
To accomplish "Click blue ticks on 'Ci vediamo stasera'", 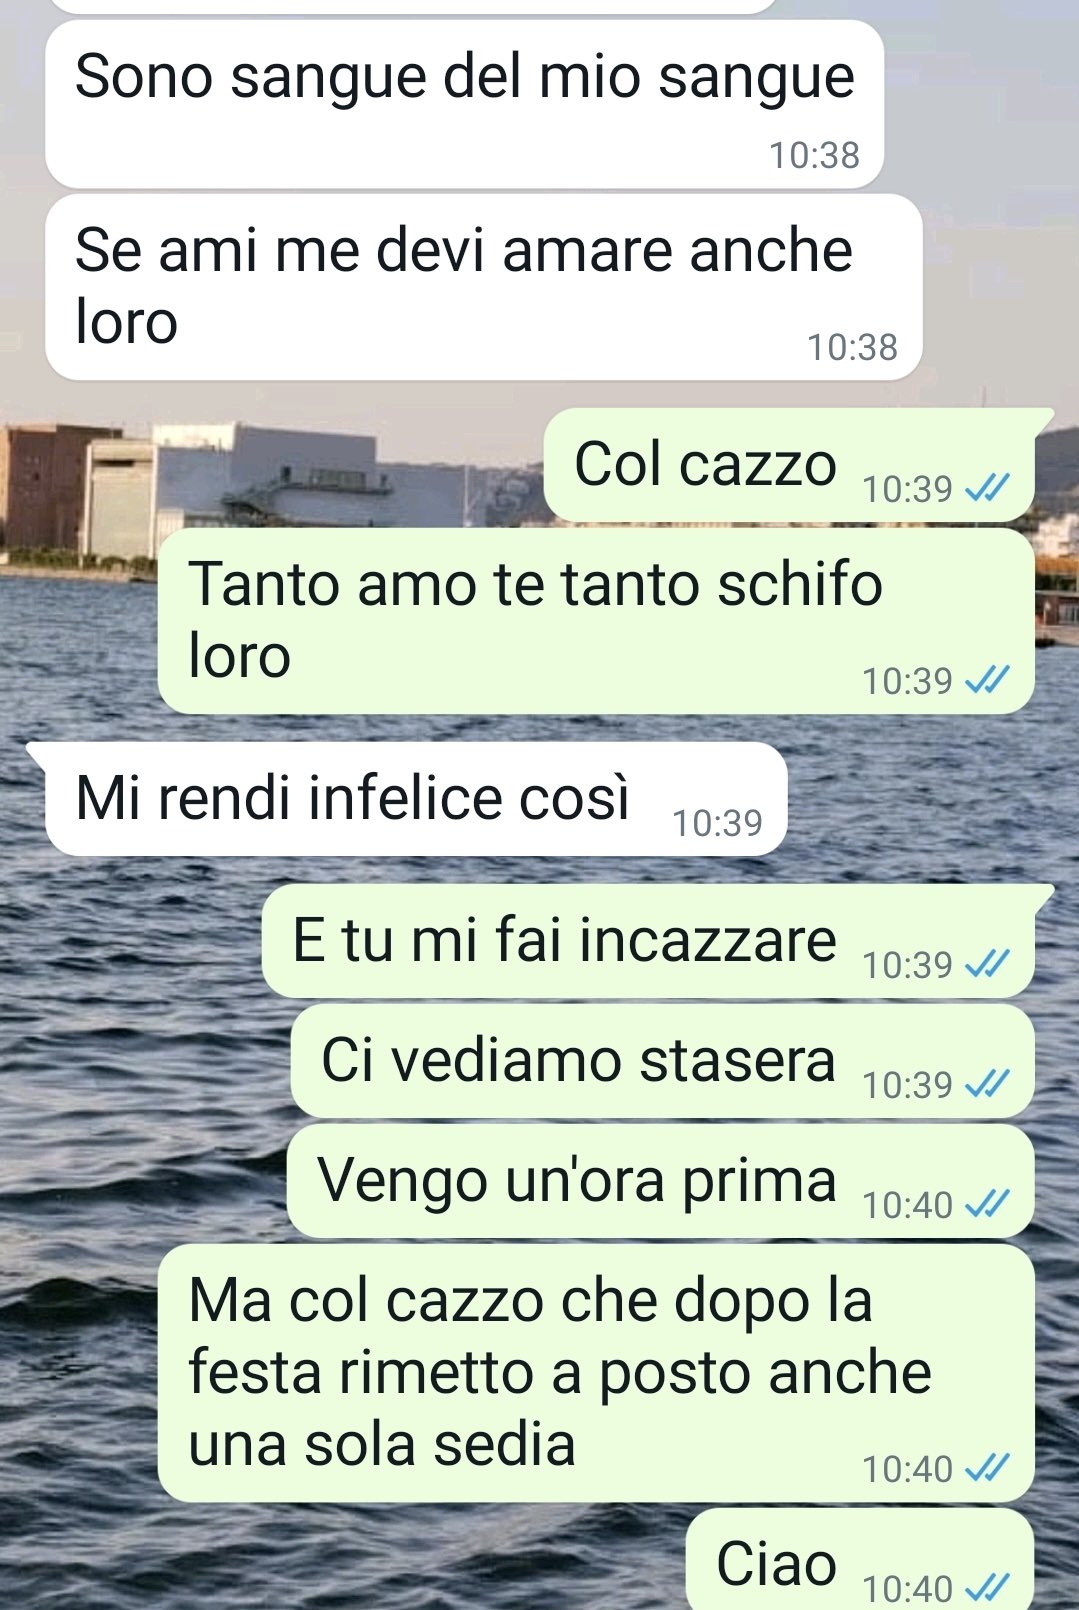I will tap(987, 1085).
